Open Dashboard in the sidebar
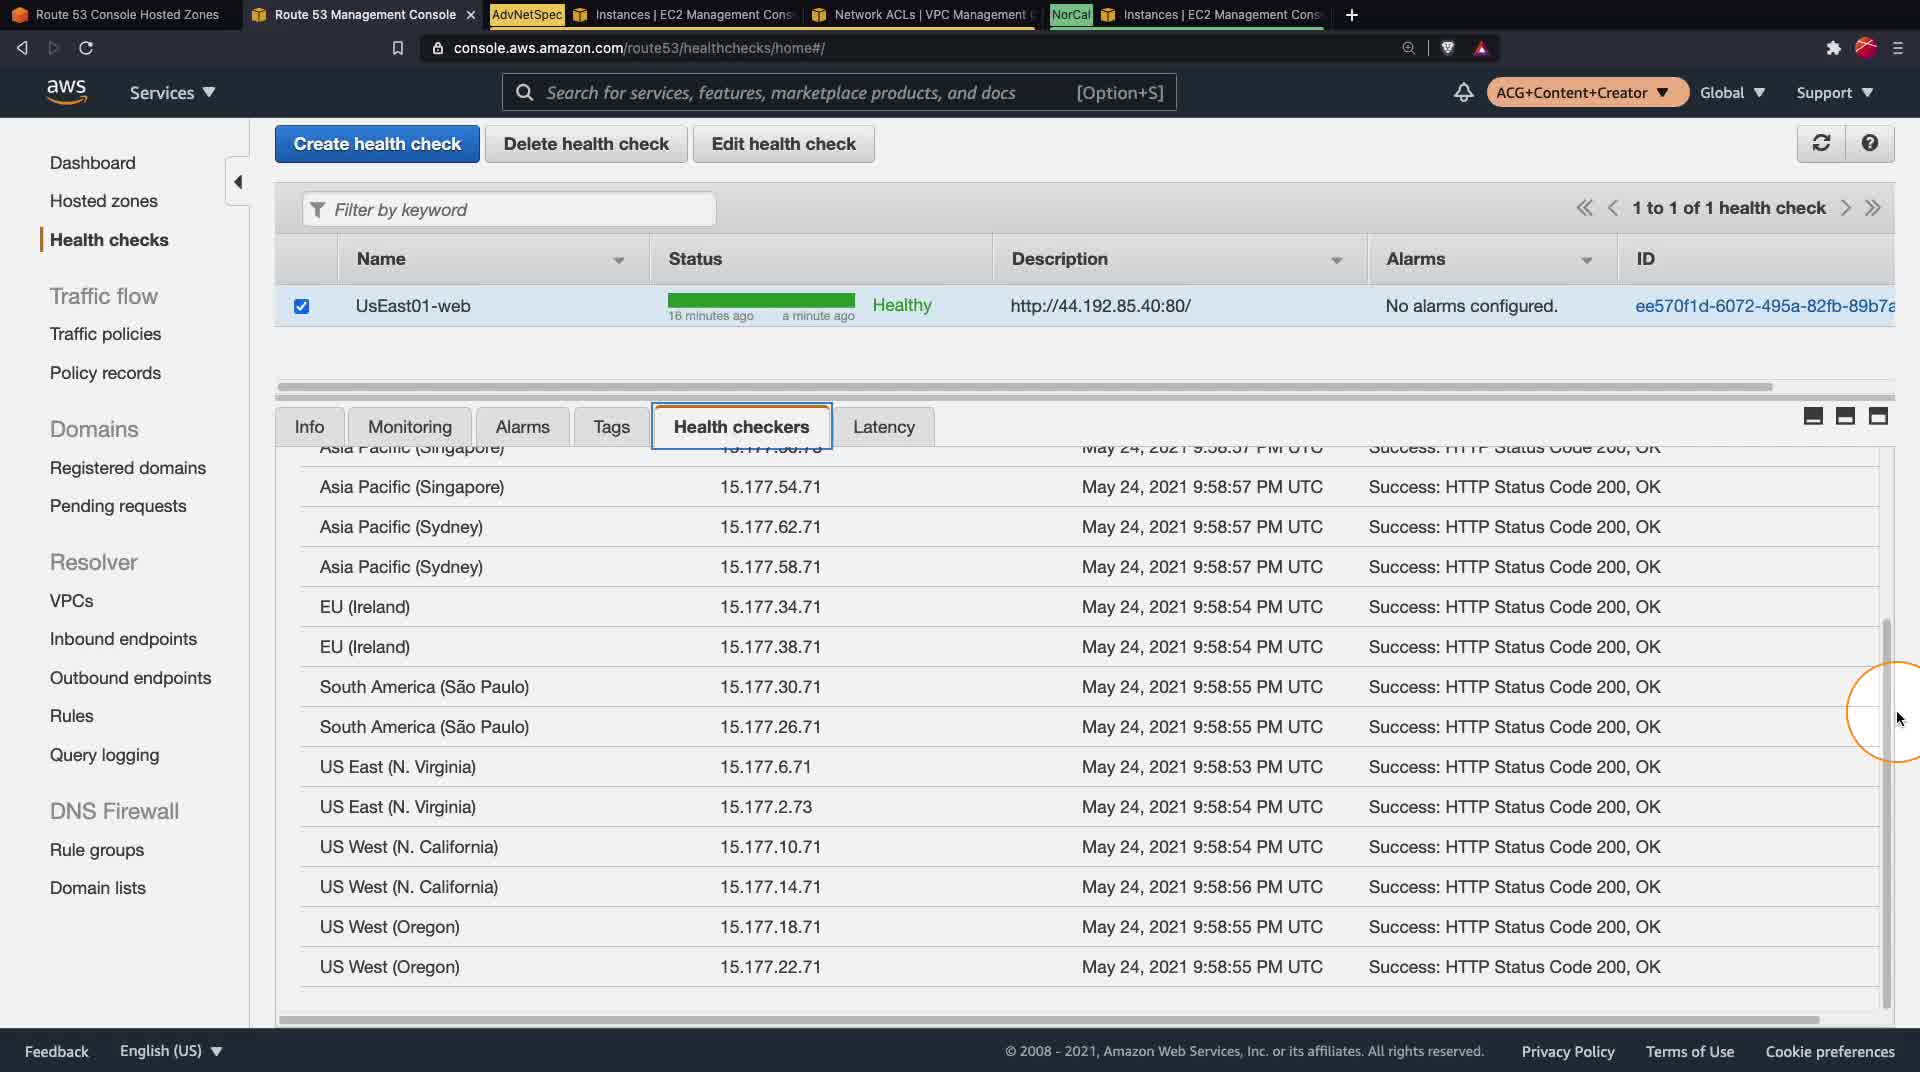Image resolution: width=1920 pixels, height=1072 pixels. pyautogui.click(x=93, y=163)
